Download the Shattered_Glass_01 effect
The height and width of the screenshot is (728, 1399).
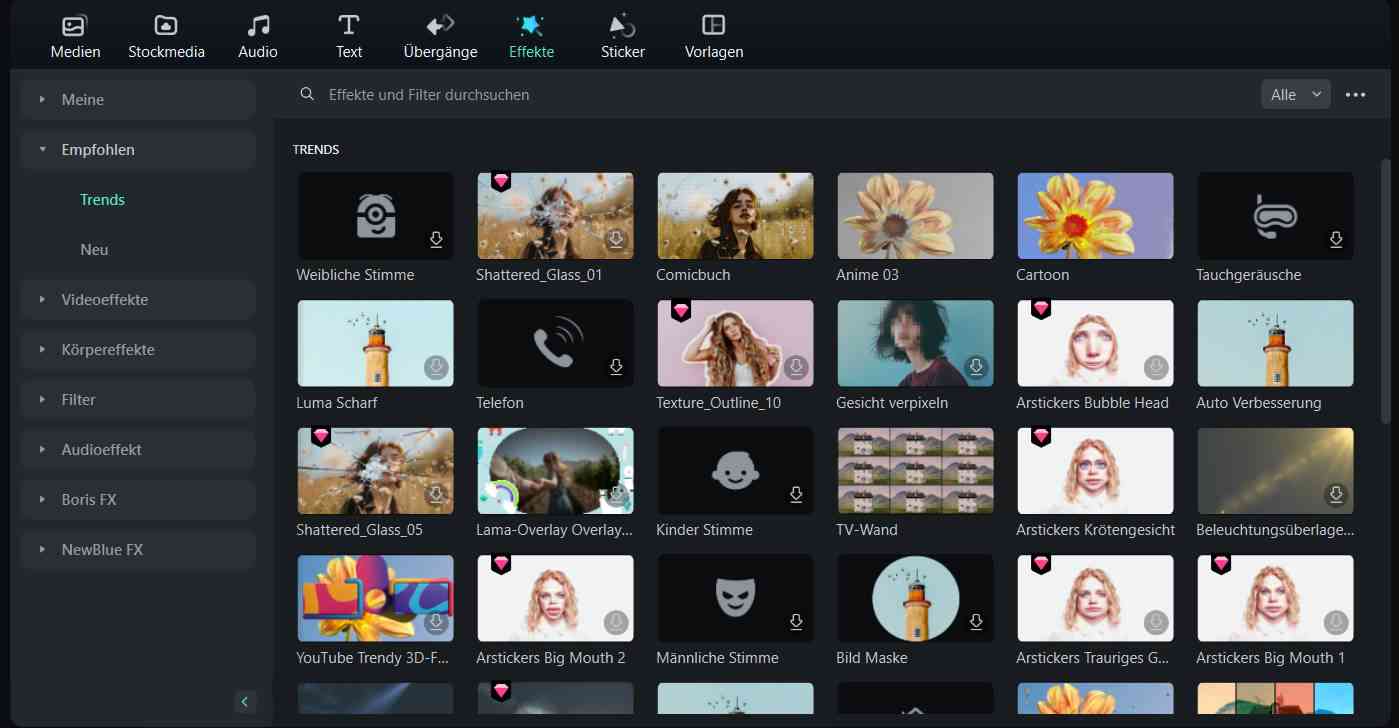tap(616, 240)
